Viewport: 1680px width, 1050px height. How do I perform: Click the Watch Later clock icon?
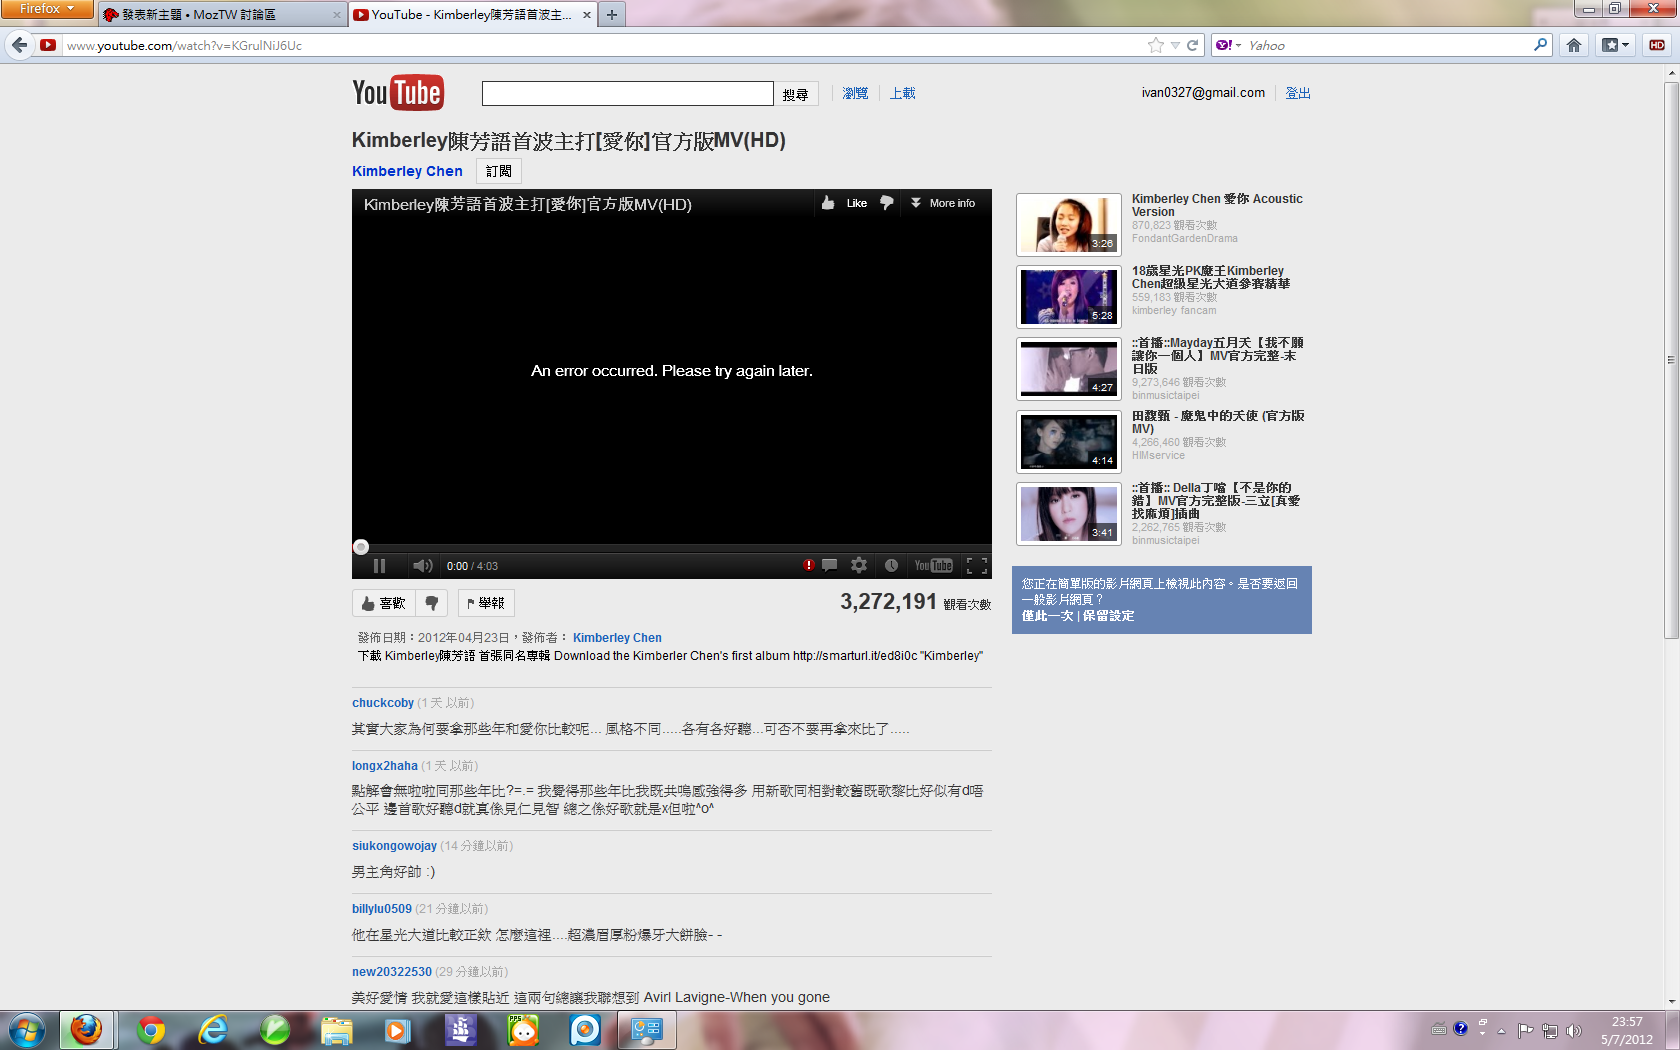pyautogui.click(x=891, y=566)
